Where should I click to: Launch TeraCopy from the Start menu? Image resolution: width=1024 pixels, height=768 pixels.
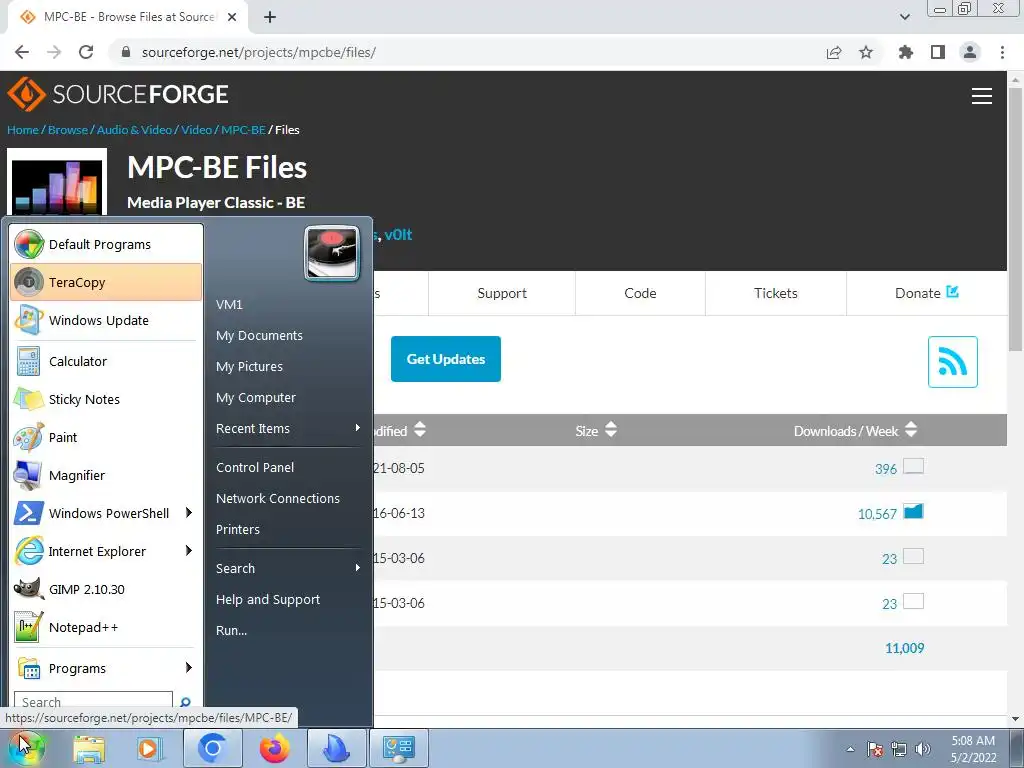(106, 282)
